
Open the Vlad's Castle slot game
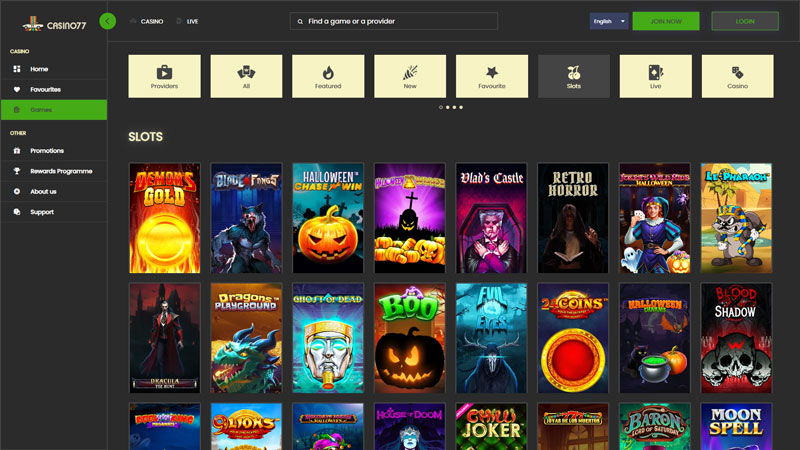pos(491,218)
